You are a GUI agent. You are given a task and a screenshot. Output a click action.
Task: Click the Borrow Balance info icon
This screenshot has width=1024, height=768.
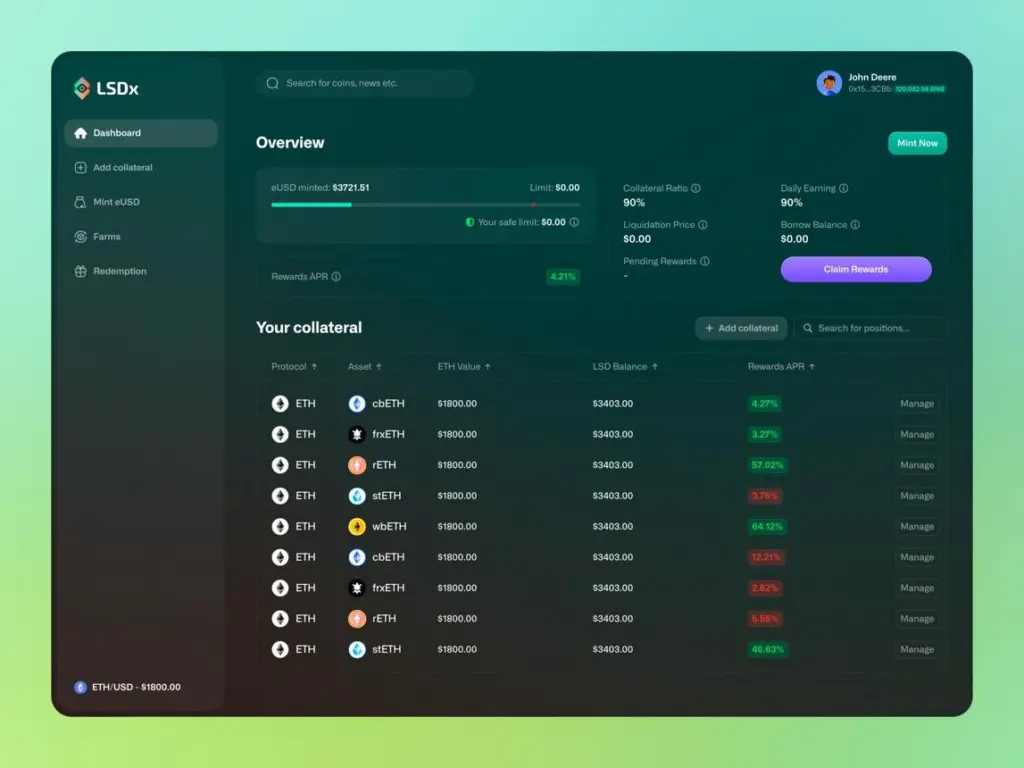tap(855, 225)
